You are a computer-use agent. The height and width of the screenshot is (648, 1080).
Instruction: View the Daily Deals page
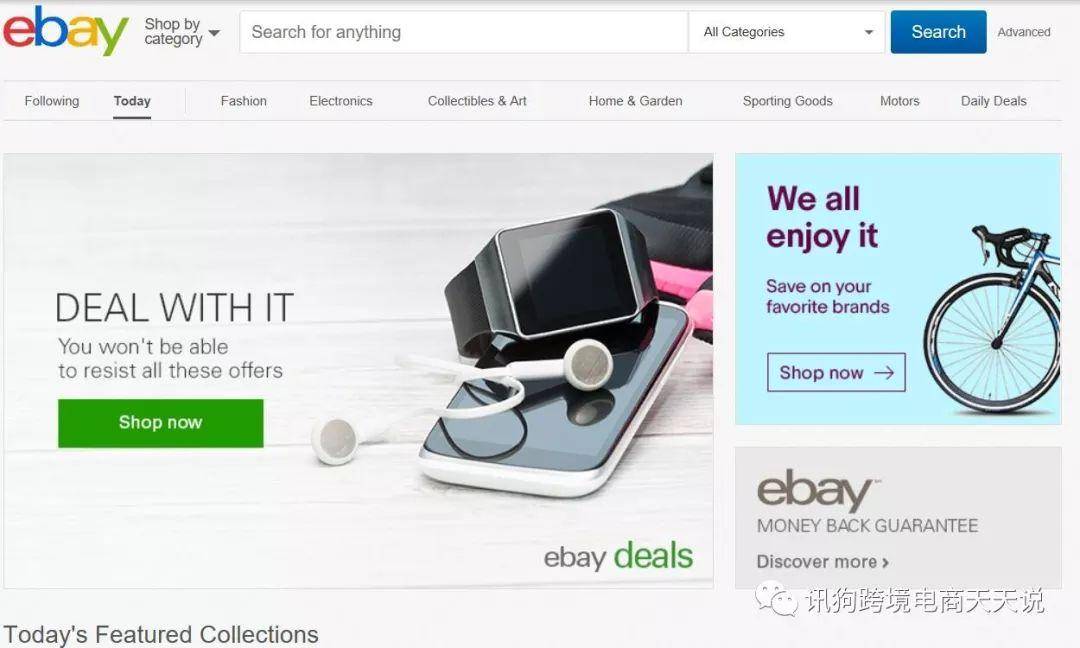(993, 101)
